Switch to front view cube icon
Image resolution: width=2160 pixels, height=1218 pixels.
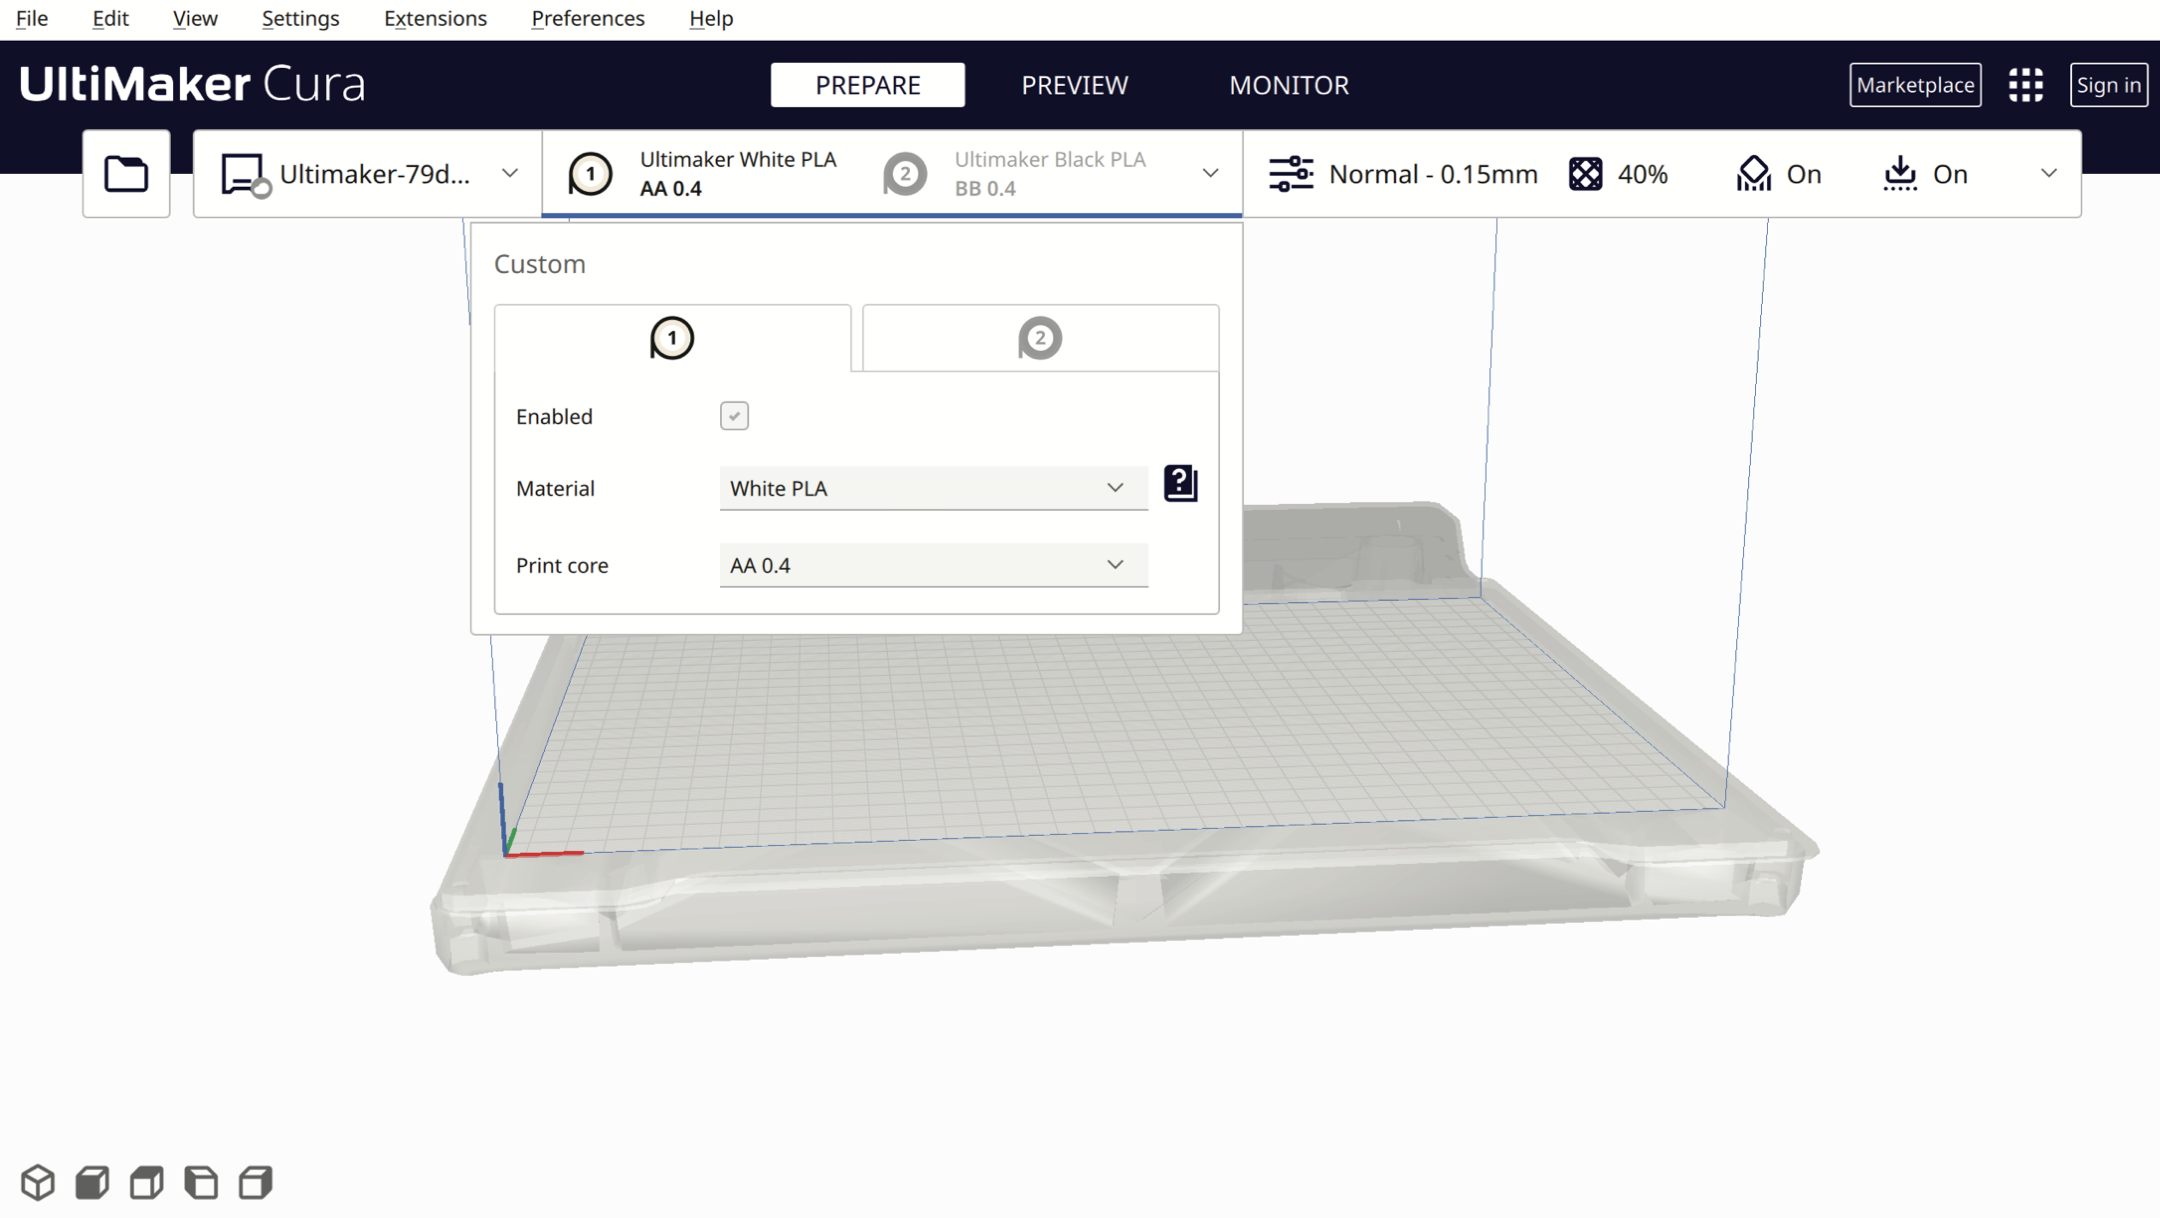93,1182
